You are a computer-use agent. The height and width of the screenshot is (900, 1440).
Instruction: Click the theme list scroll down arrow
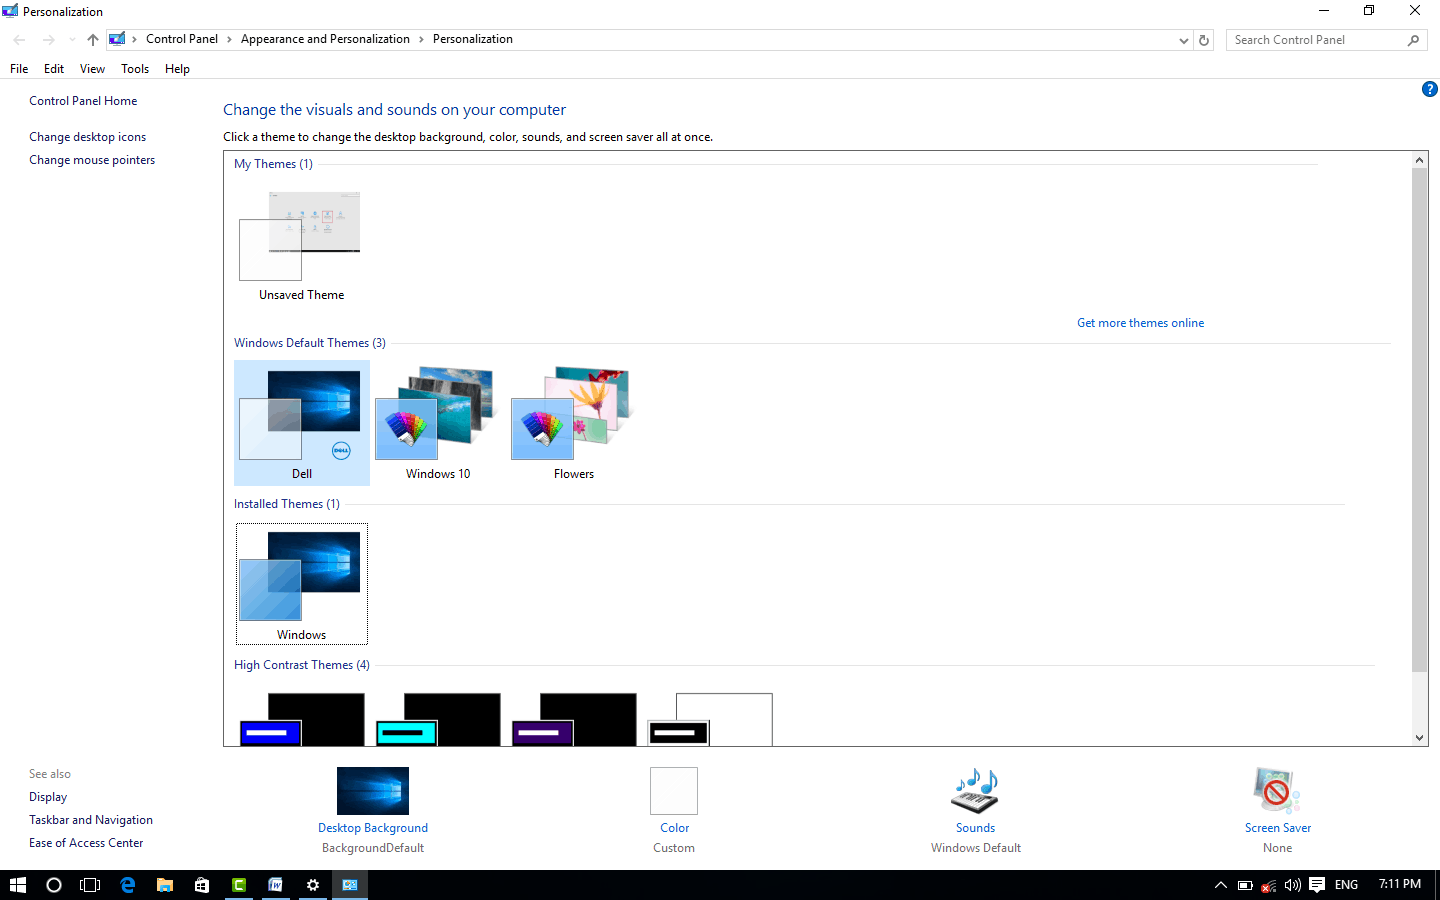(x=1419, y=738)
